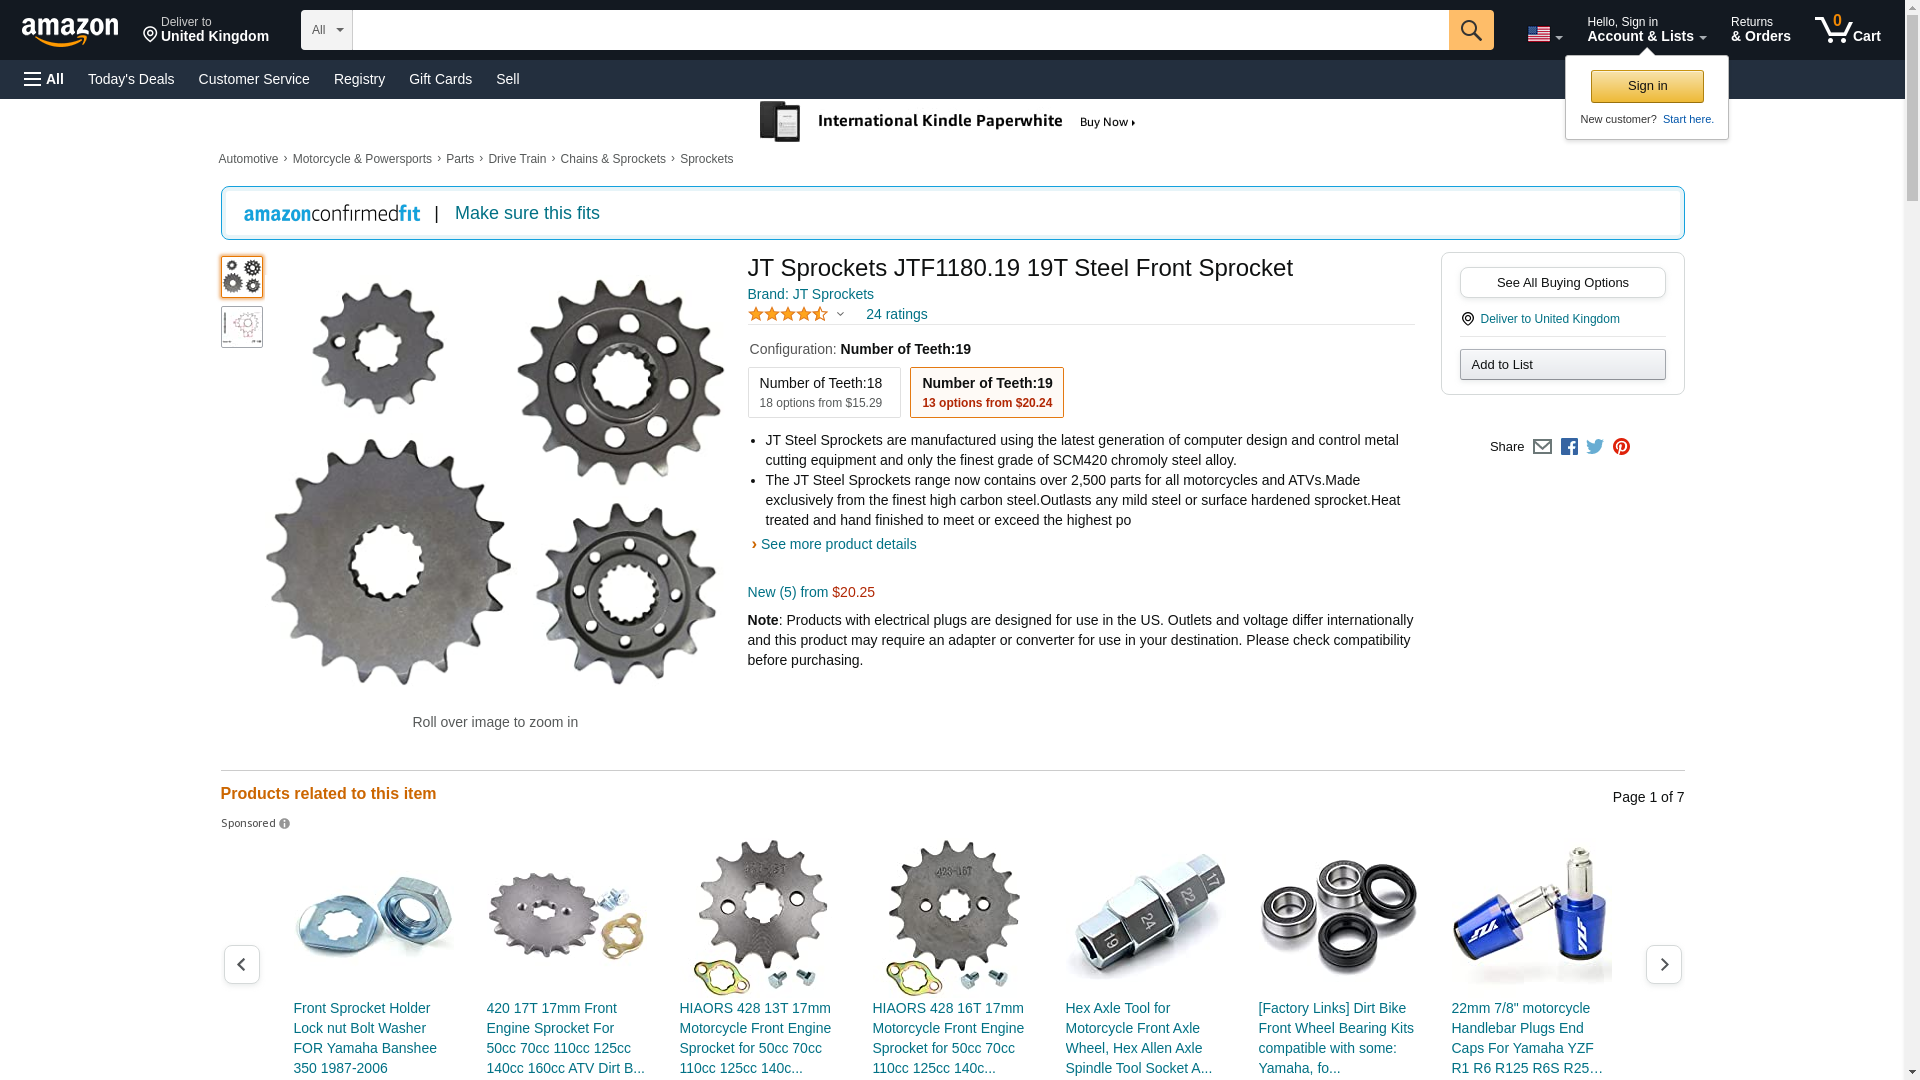Open the All hamburger menu
Image resolution: width=1920 pixels, height=1080 pixels.
click(x=44, y=79)
